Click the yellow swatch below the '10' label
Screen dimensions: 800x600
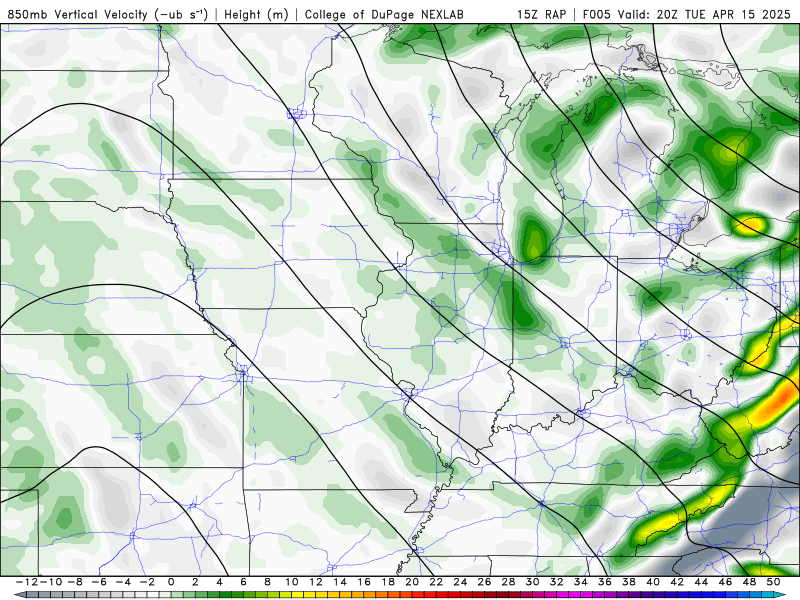tap(297, 594)
